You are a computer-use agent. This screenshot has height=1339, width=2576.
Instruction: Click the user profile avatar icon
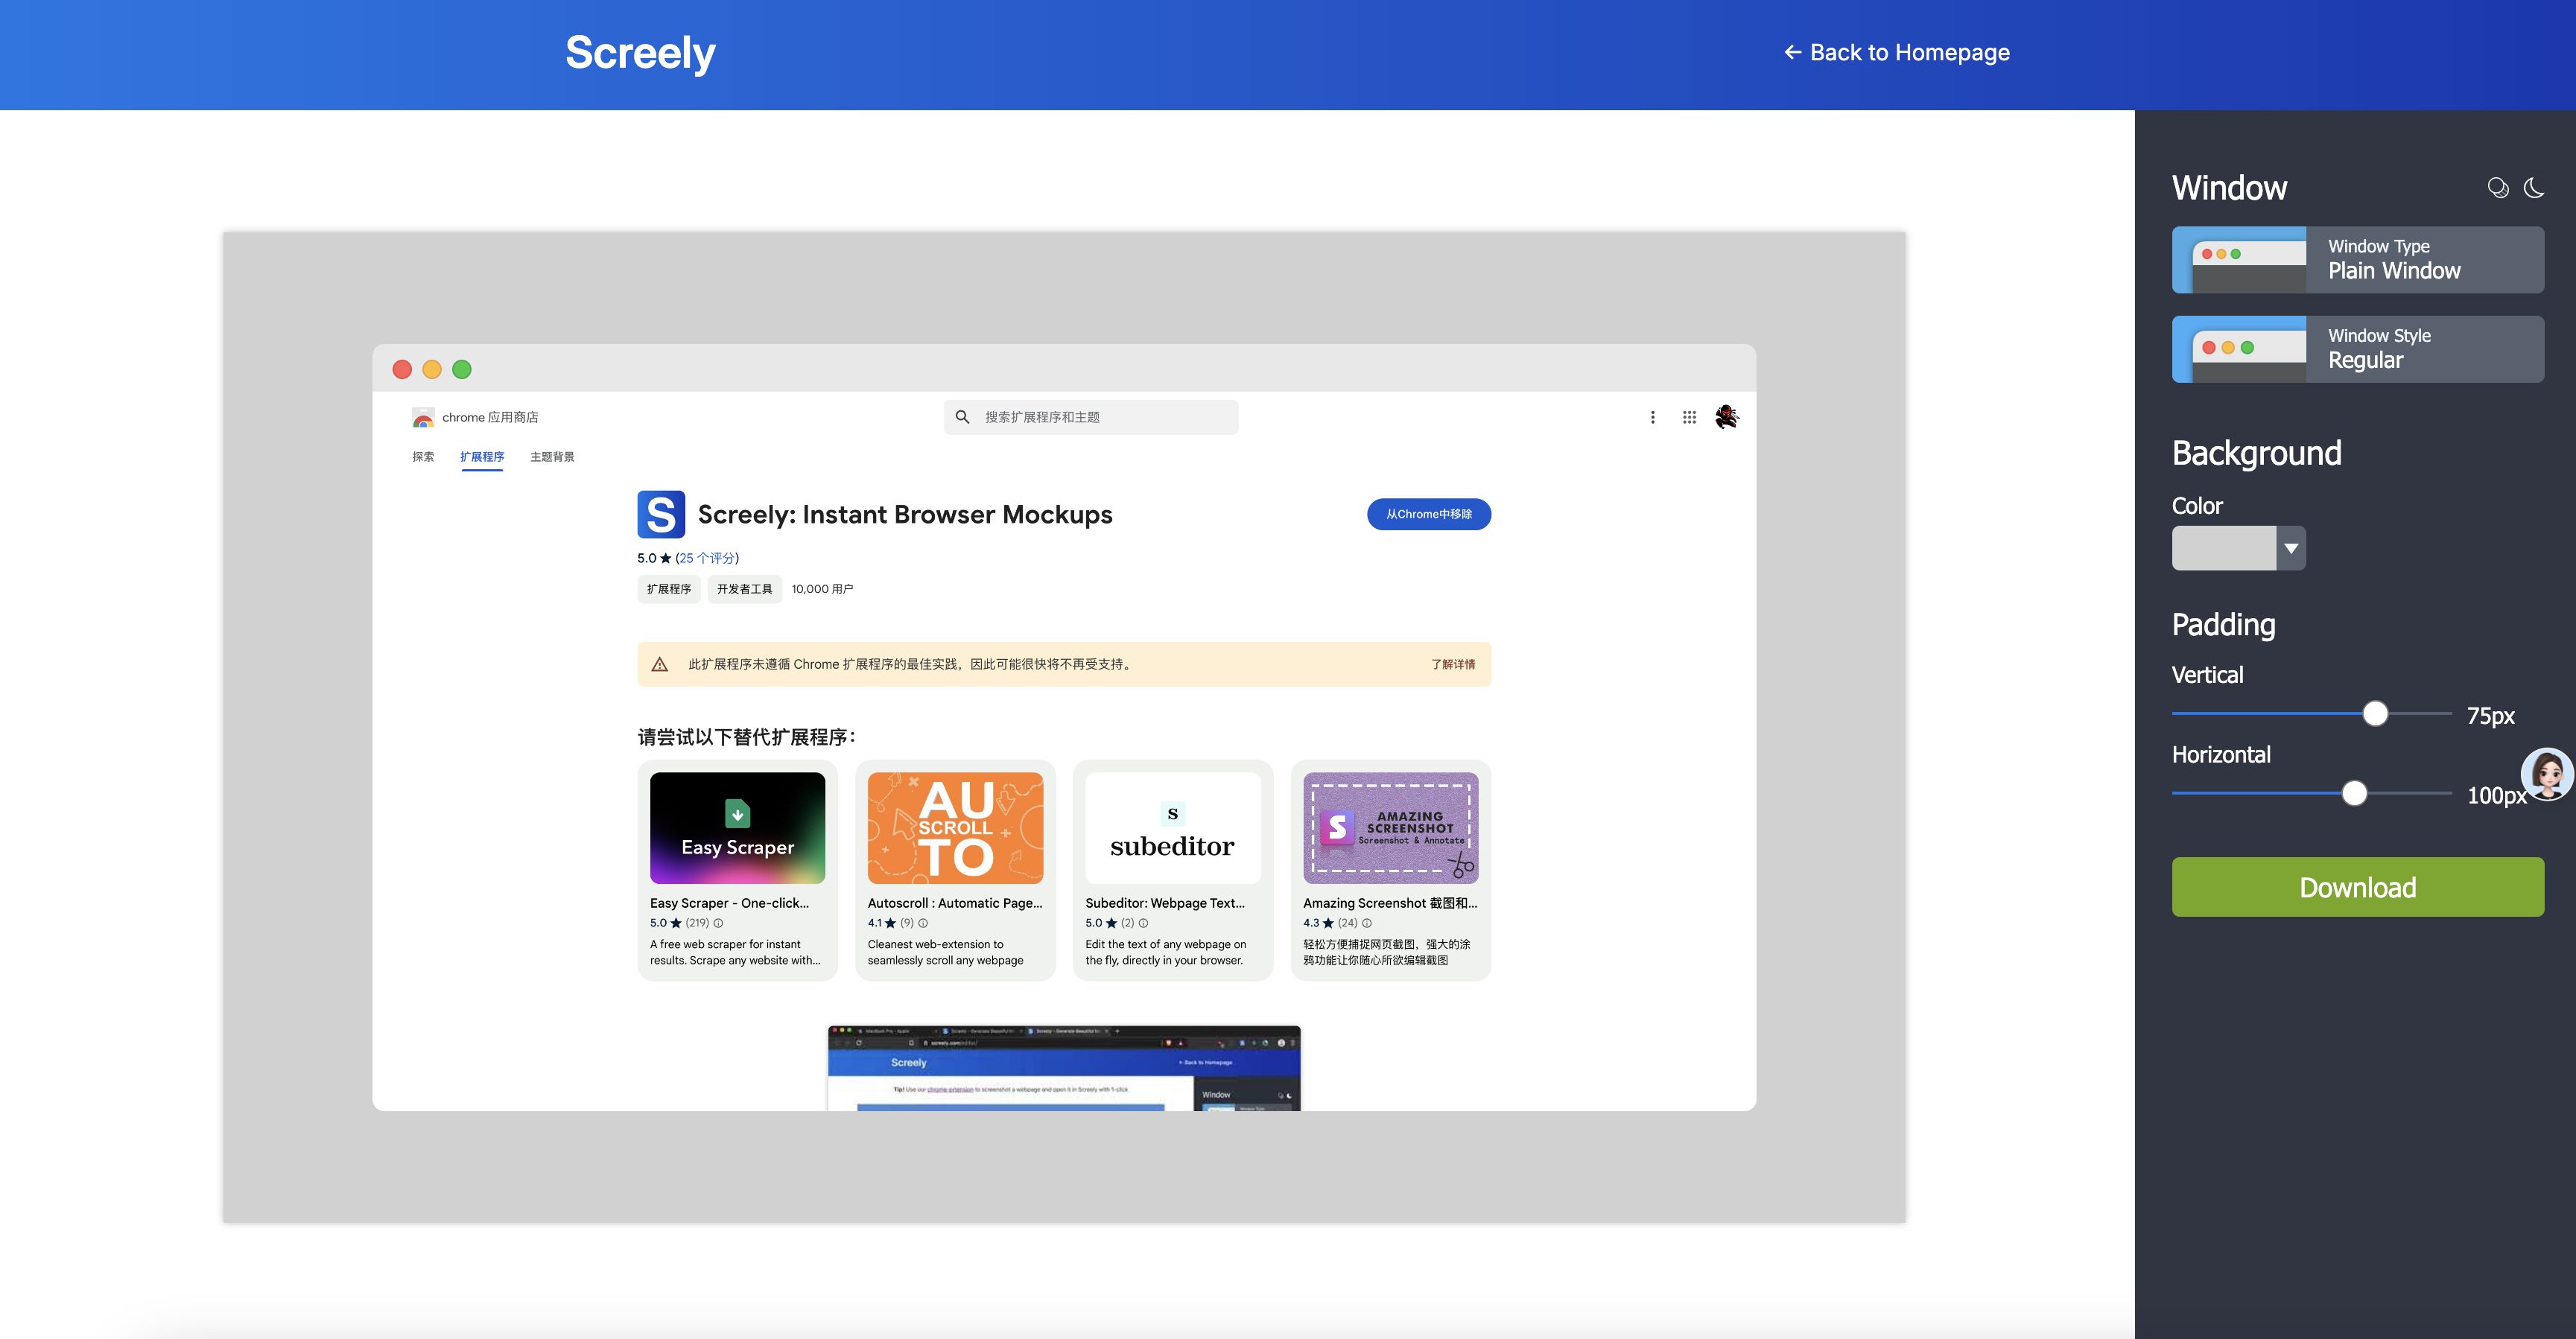tap(1726, 417)
